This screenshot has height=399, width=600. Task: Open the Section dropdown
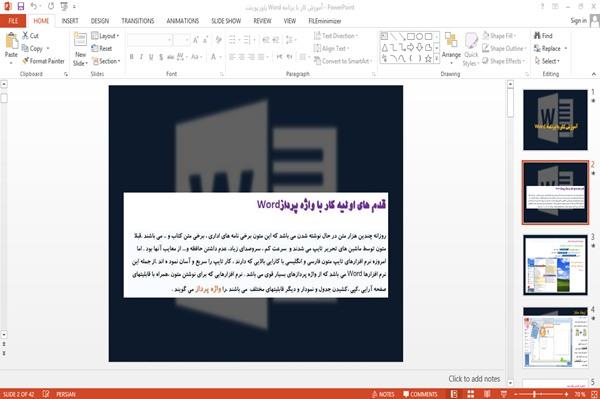106,61
